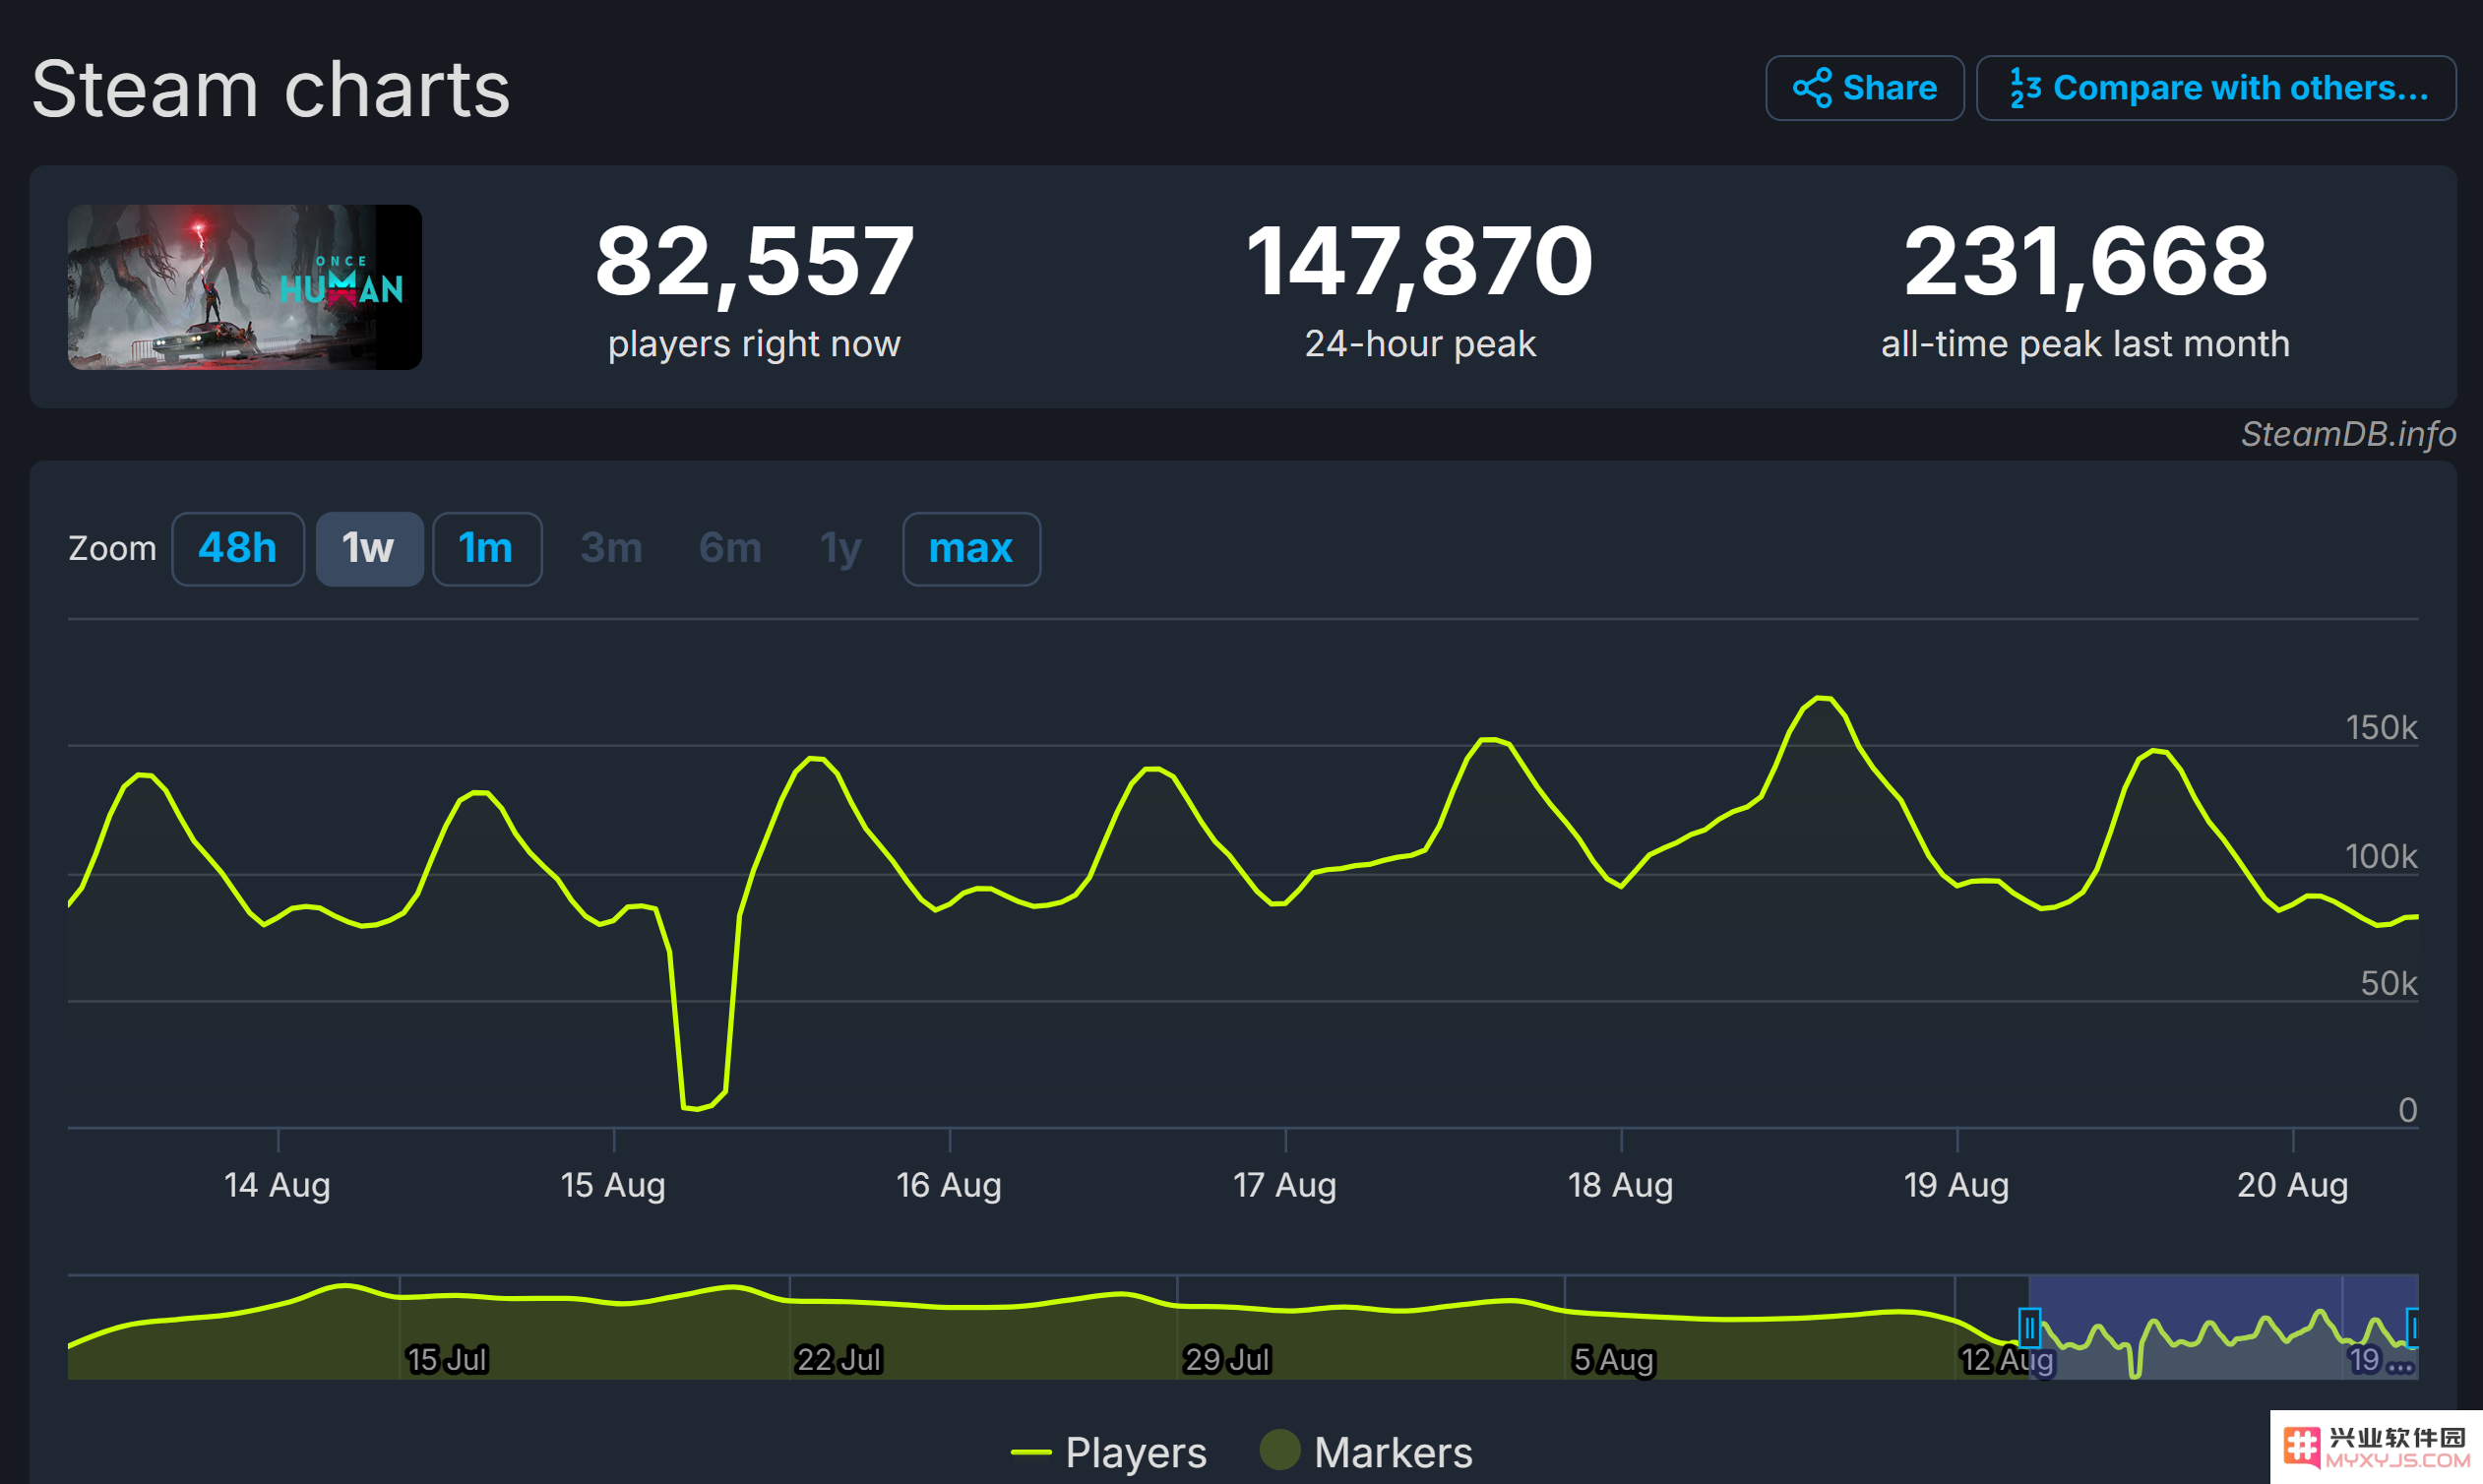Click the 147,870 24-hour peak figure
Image resolution: width=2483 pixels, height=1484 pixels.
pos(1420,262)
